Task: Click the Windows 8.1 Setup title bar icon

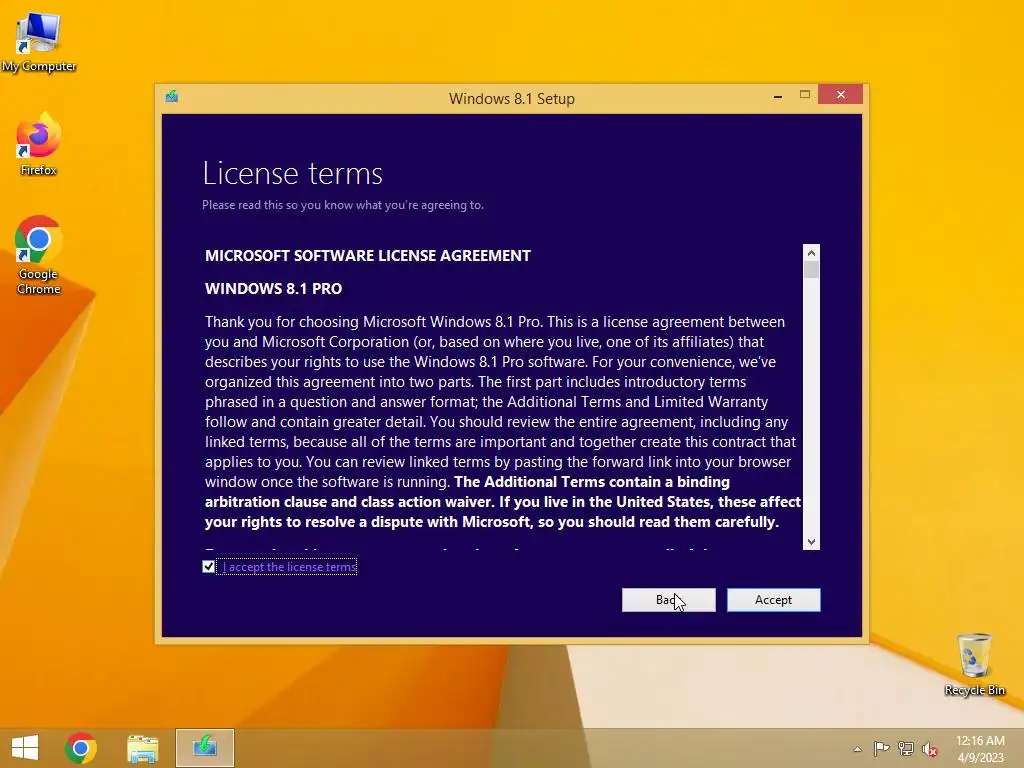Action: click(x=172, y=97)
